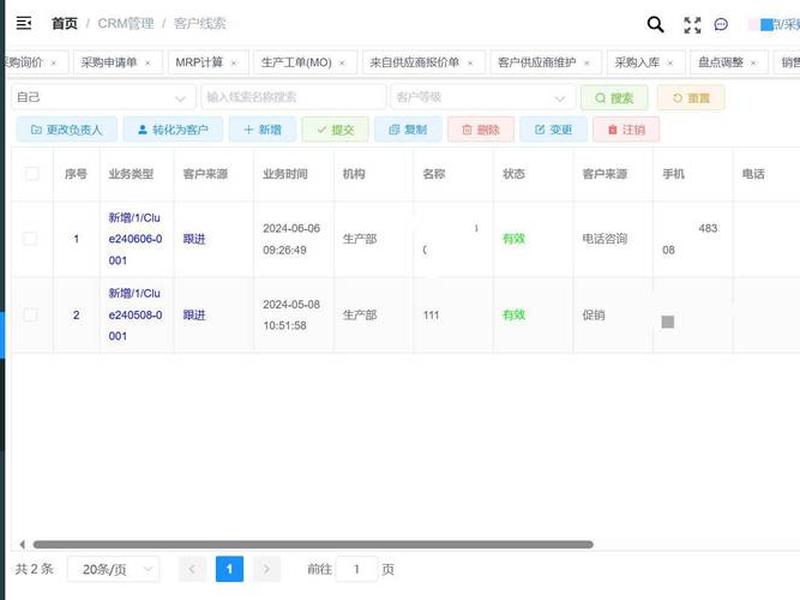The width and height of the screenshot is (800, 600).
Task: Close the 客户供应商维护 tab
Action: [587, 63]
